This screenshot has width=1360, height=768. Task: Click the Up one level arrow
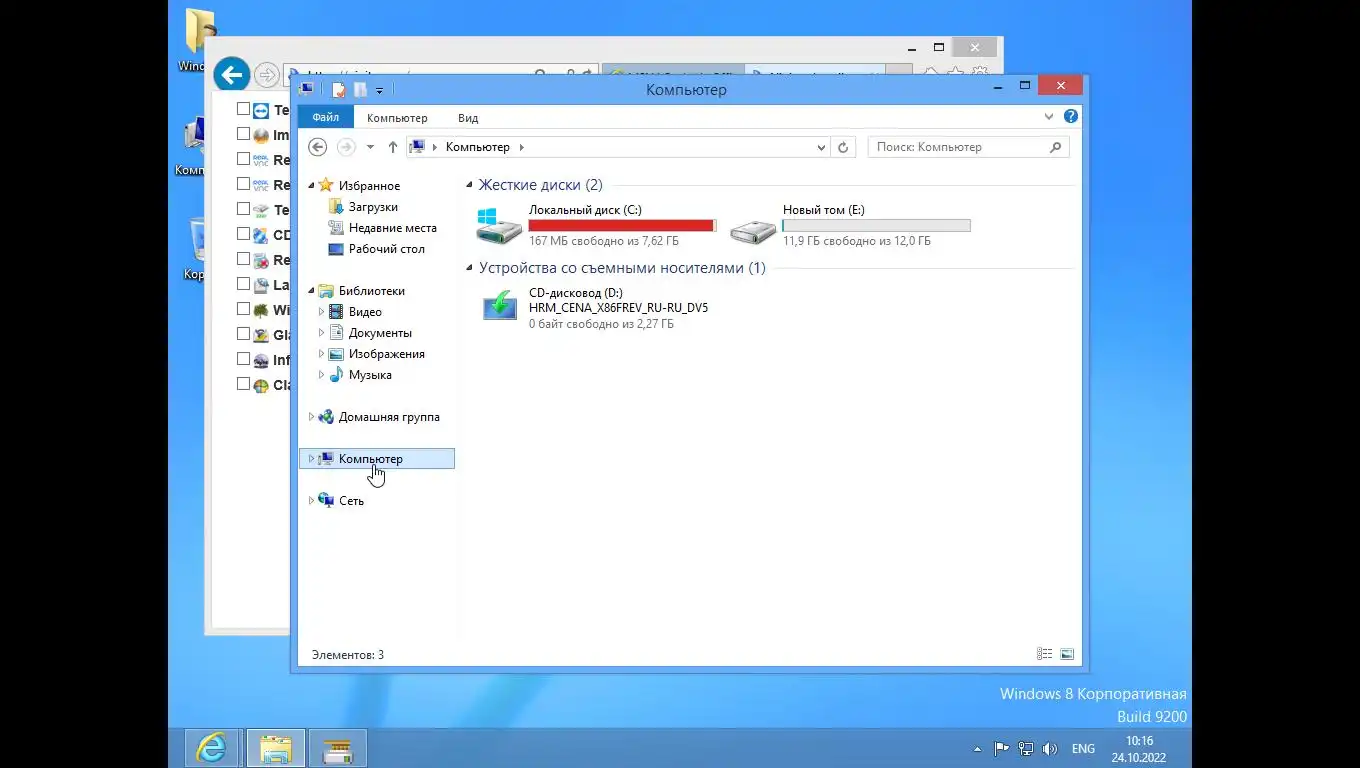(393, 147)
